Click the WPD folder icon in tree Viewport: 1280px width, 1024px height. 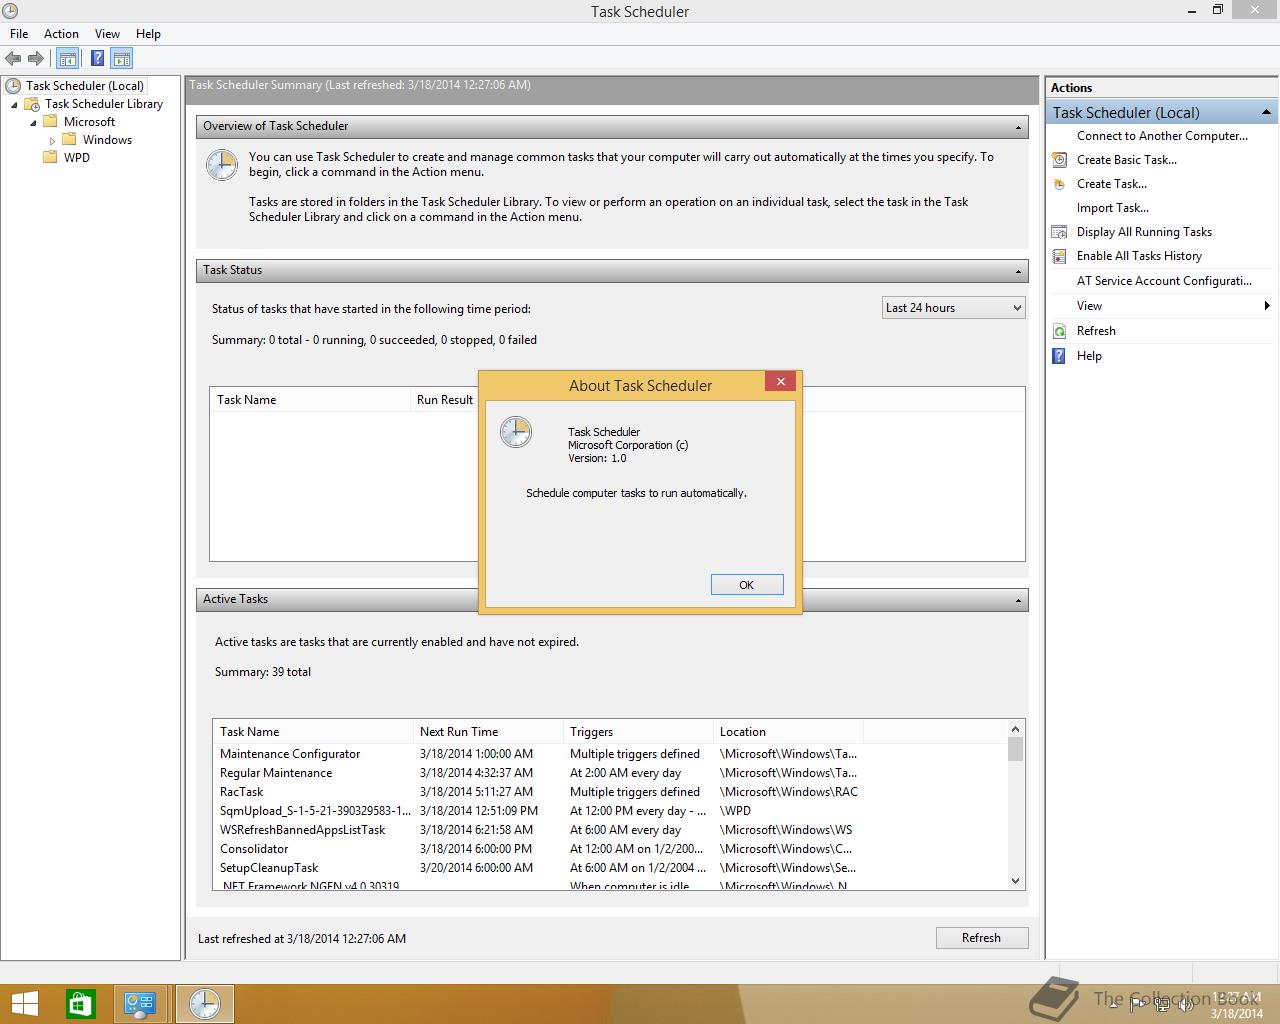[x=50, y=158]
